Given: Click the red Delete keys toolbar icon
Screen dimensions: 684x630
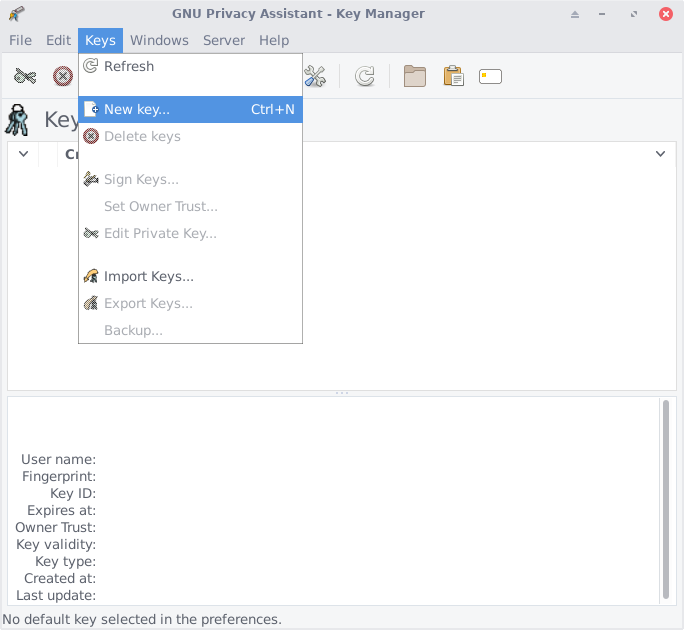Looking at the screenshot, I should tap(63, 76).
